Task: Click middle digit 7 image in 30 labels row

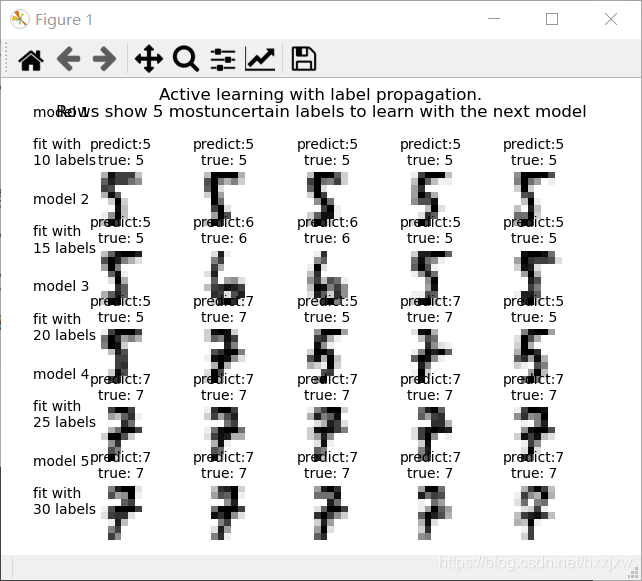Action: point(328,513)
